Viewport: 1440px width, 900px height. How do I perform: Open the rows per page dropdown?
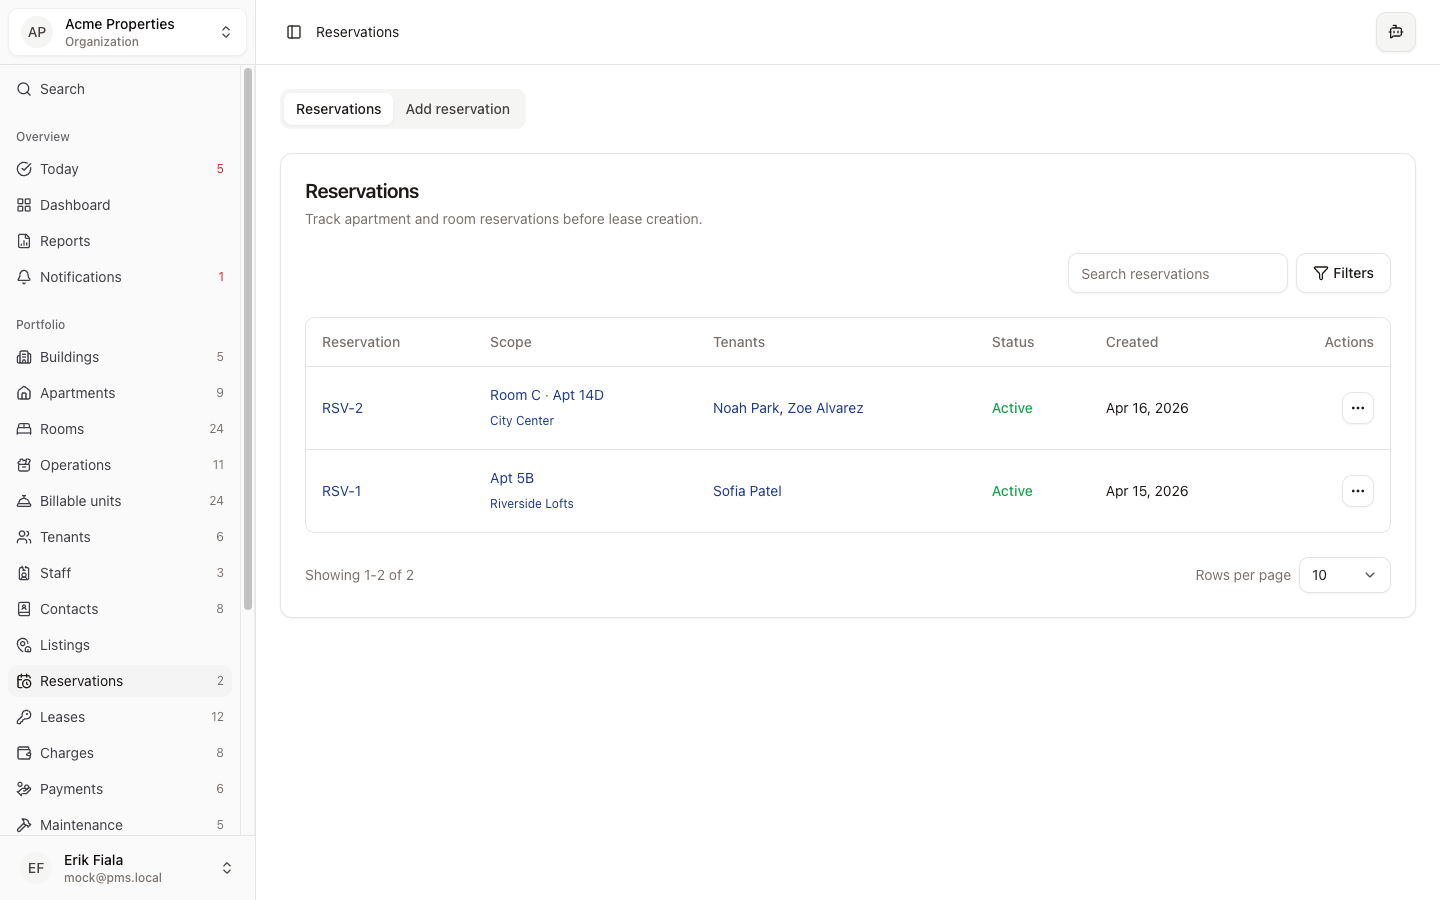point(1344,575)
